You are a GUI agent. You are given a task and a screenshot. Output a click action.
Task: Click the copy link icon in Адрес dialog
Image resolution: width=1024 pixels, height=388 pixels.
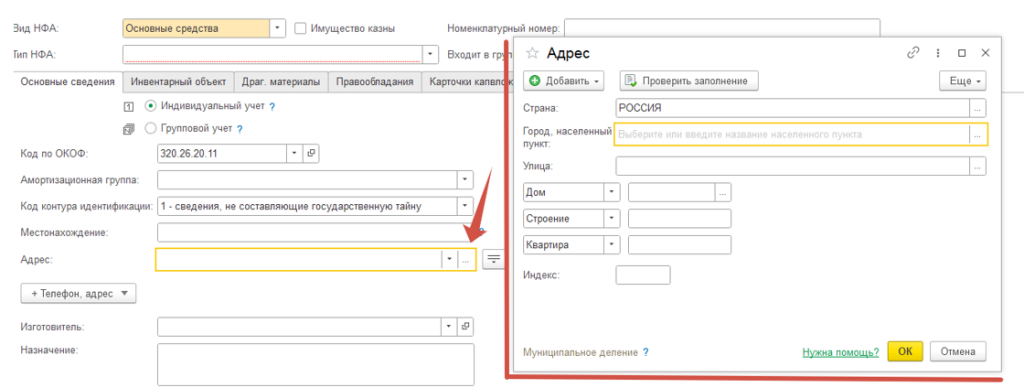coord(913,54)
